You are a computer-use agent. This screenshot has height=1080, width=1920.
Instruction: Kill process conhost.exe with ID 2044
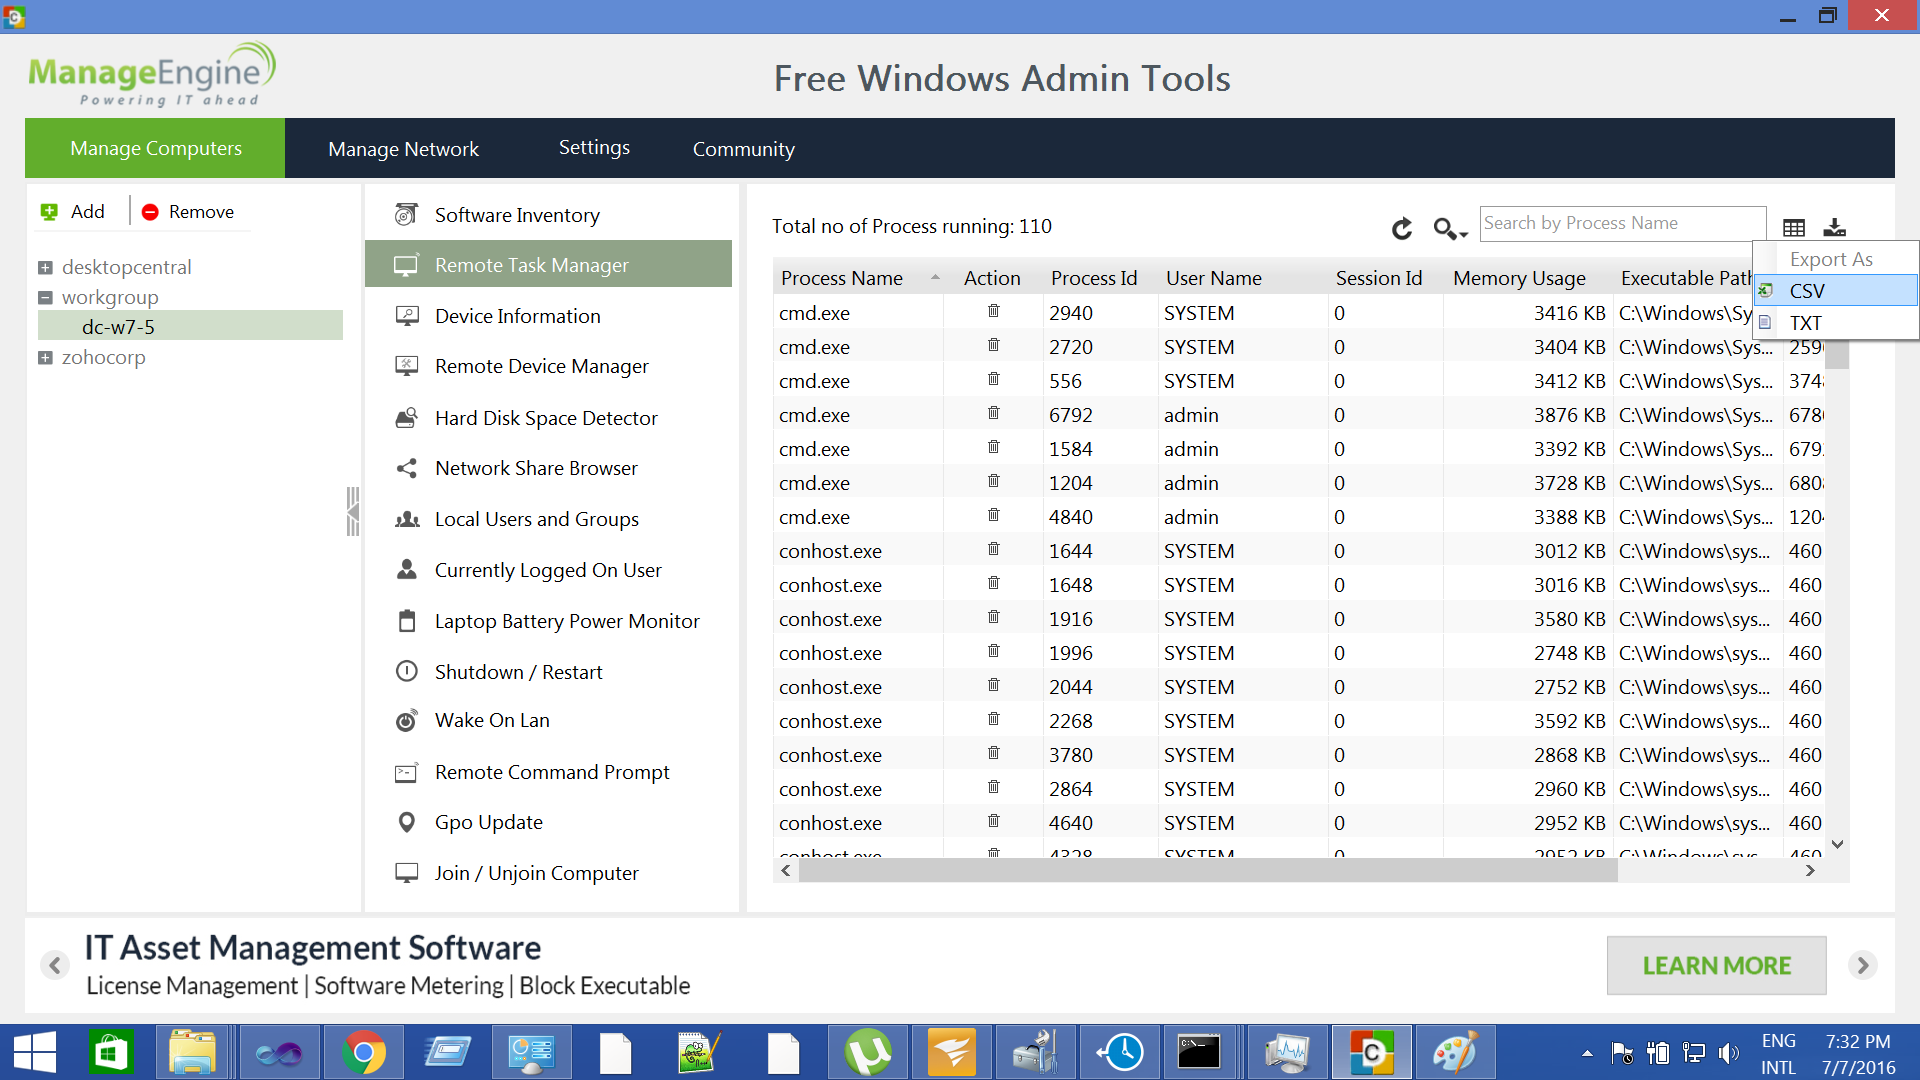point(993,686)
